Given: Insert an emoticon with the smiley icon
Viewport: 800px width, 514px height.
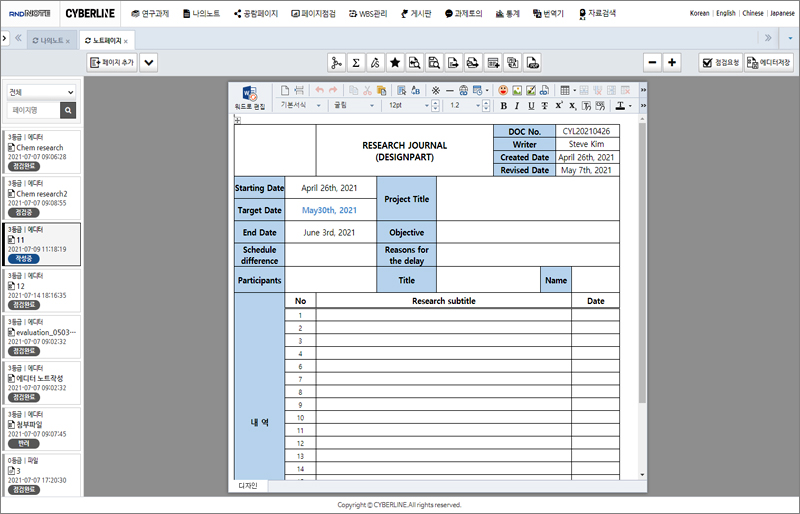Looking at the screenshot, I should [x=502, y=90].
